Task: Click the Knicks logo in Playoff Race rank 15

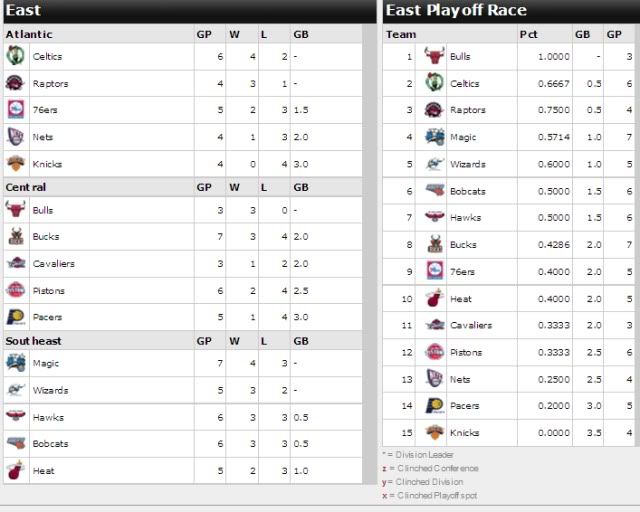Action: pos(434,432)
